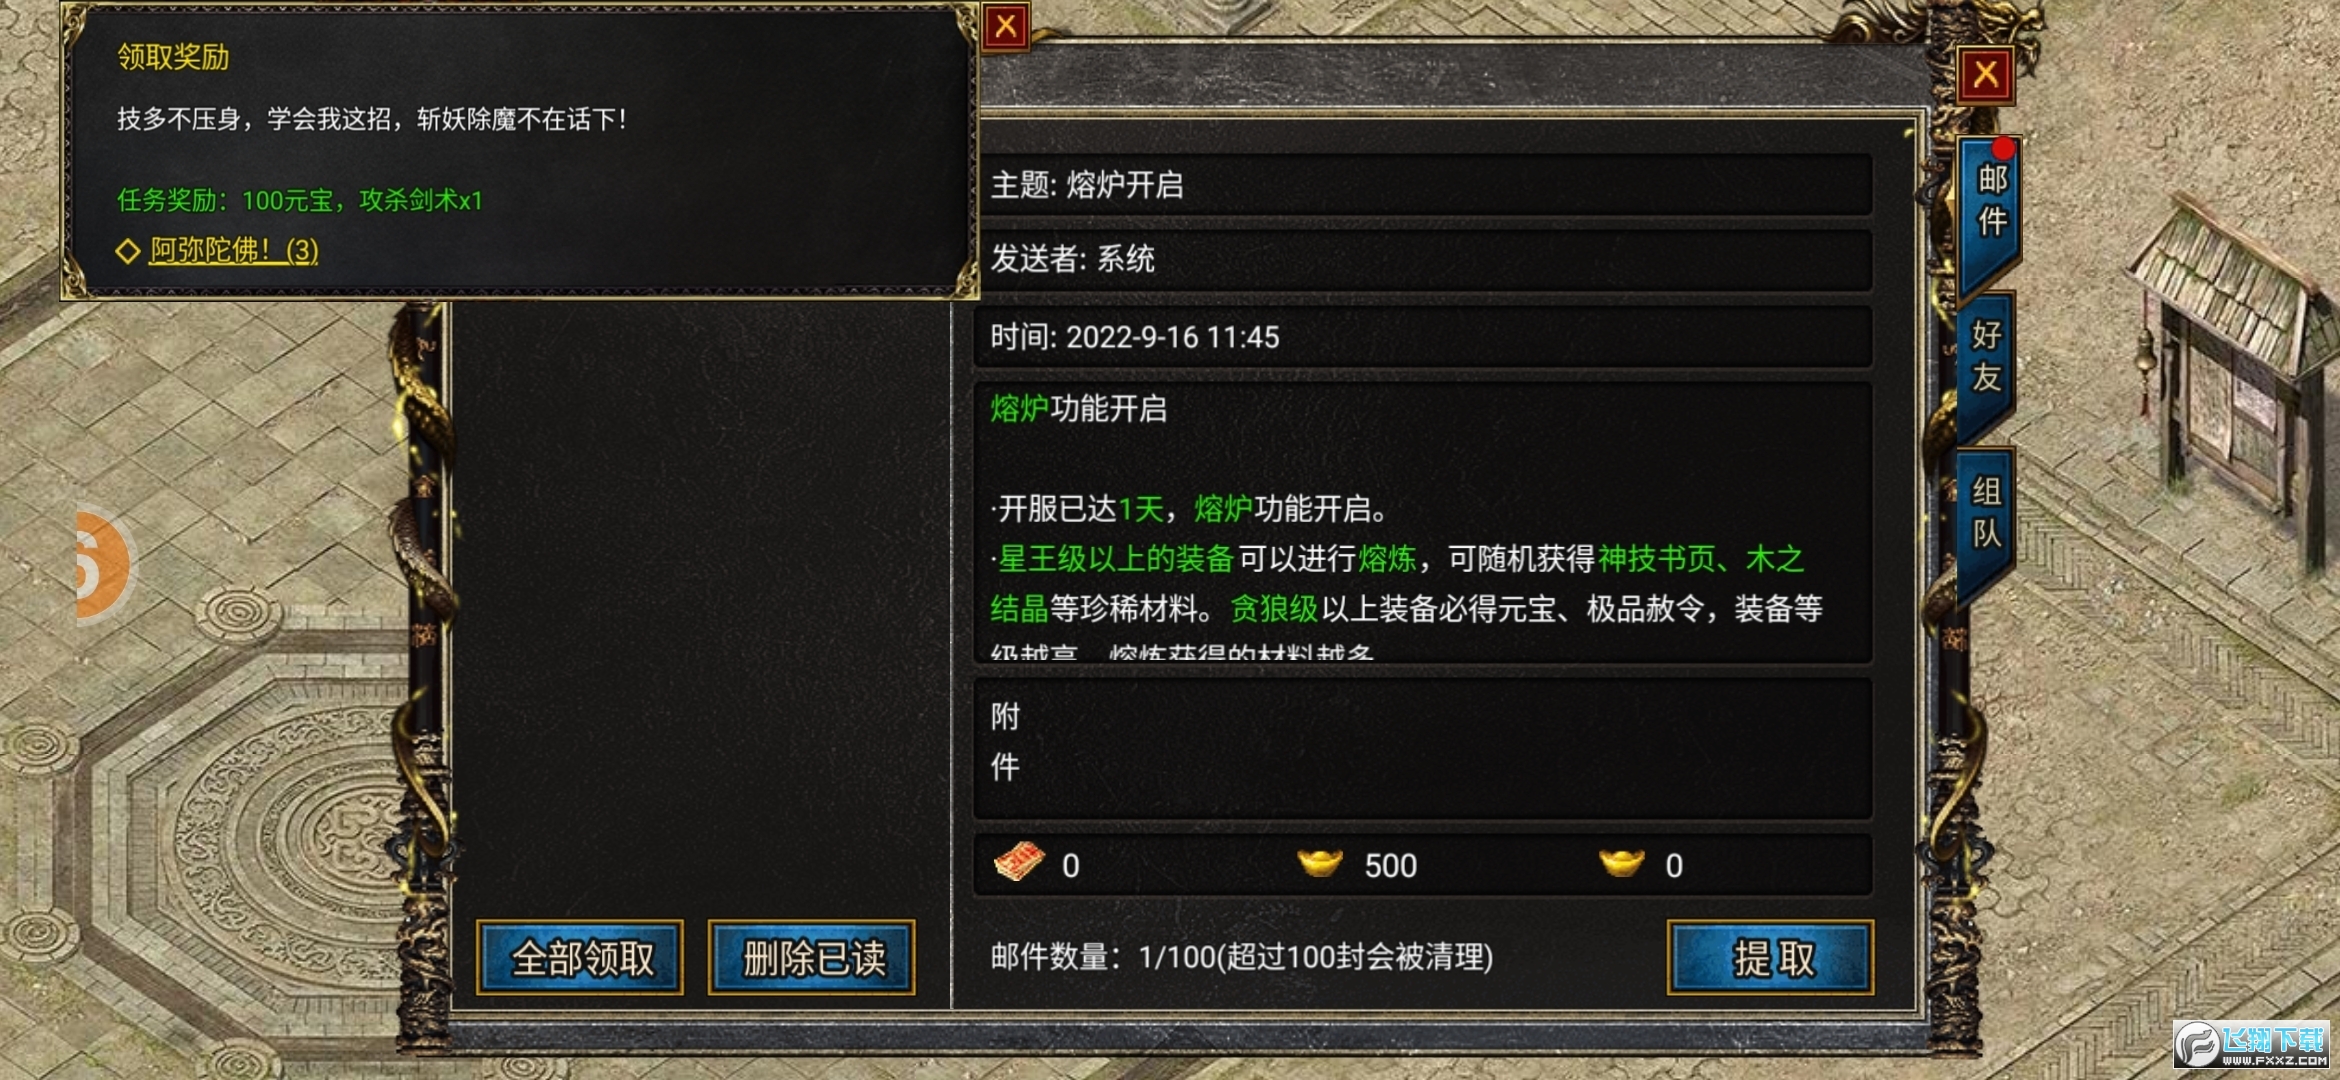
Task: Switch to the 好友 friends tab
Action: 1988,356
